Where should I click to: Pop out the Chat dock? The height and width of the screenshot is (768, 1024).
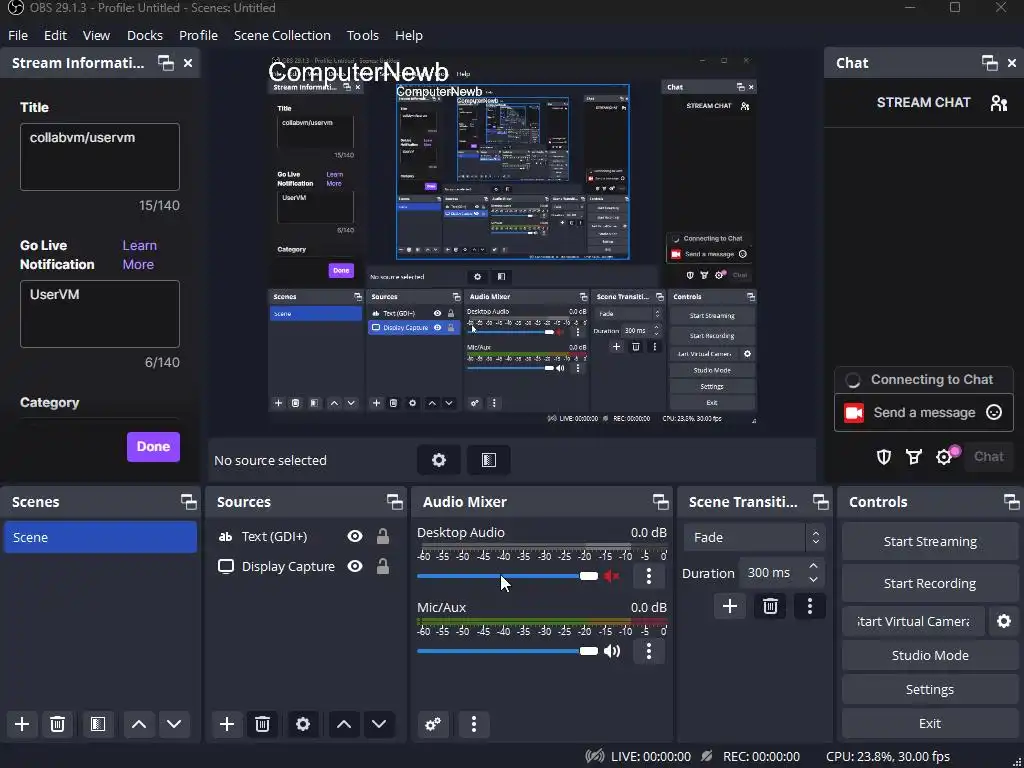[x=989, y=63]
